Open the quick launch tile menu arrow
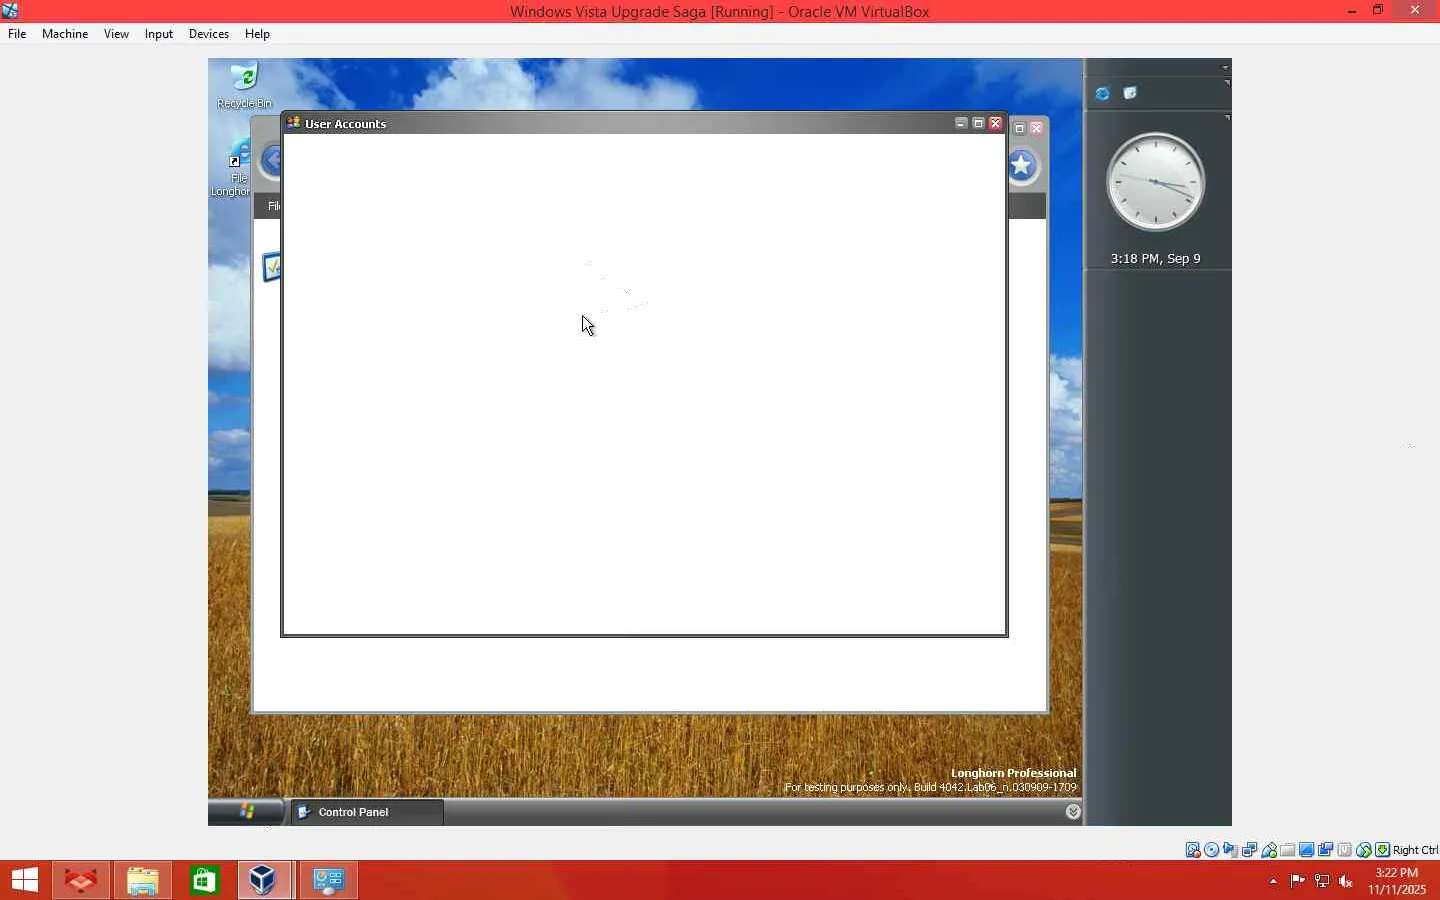The width and height of the screenshot is (1440, 900). click(x=1227, y=82)
